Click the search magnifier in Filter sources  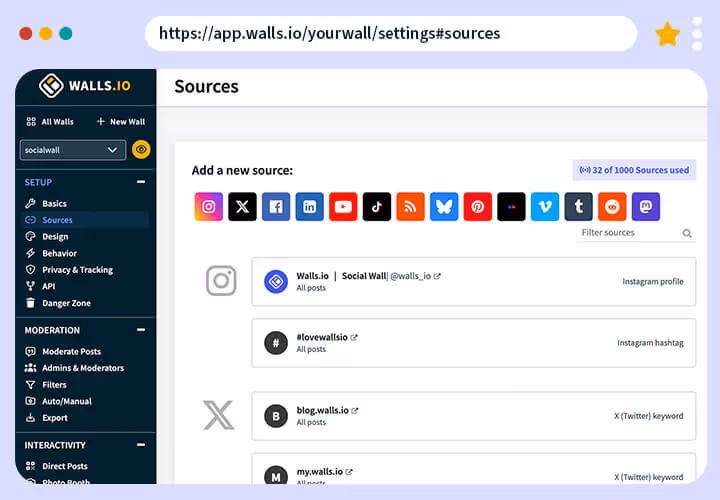(x=687, y=233)
